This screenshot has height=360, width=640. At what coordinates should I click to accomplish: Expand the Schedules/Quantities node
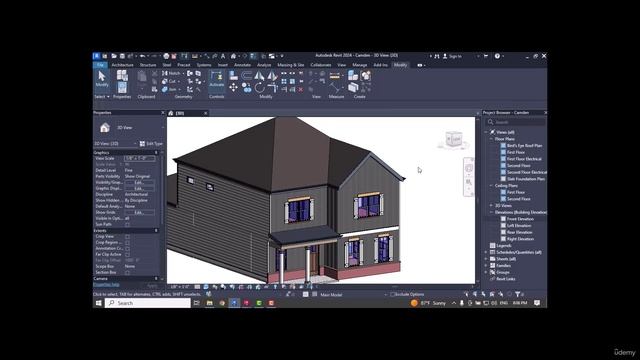pos(486,252)
